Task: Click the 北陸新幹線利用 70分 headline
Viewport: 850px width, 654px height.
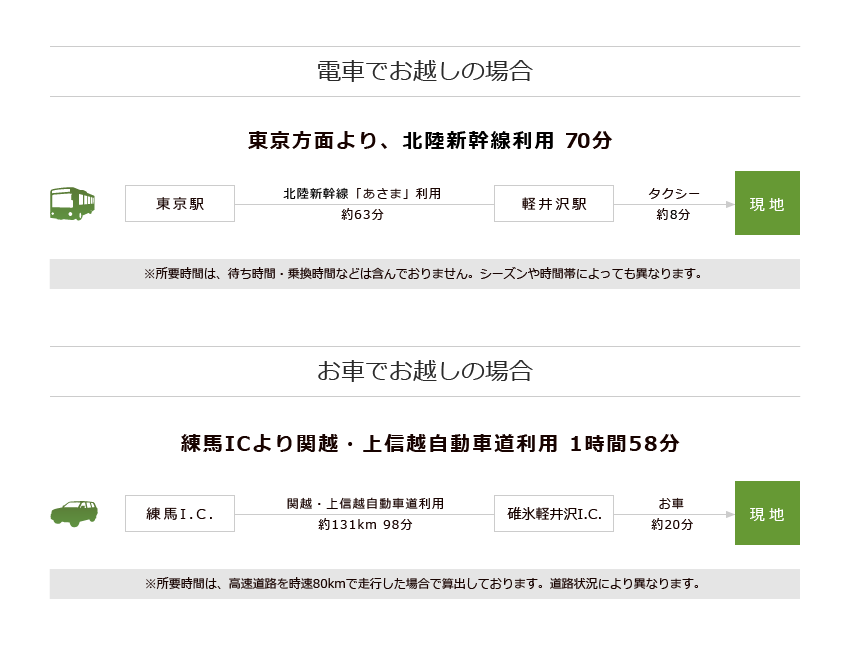Action: 430,140
